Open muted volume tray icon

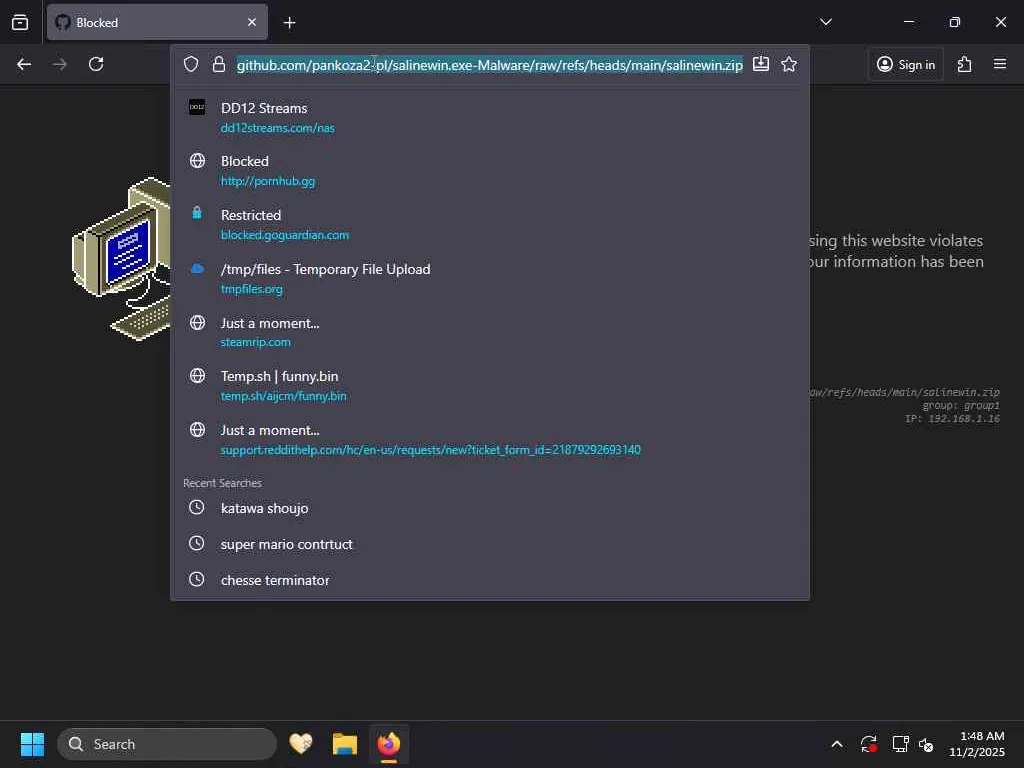925,744
